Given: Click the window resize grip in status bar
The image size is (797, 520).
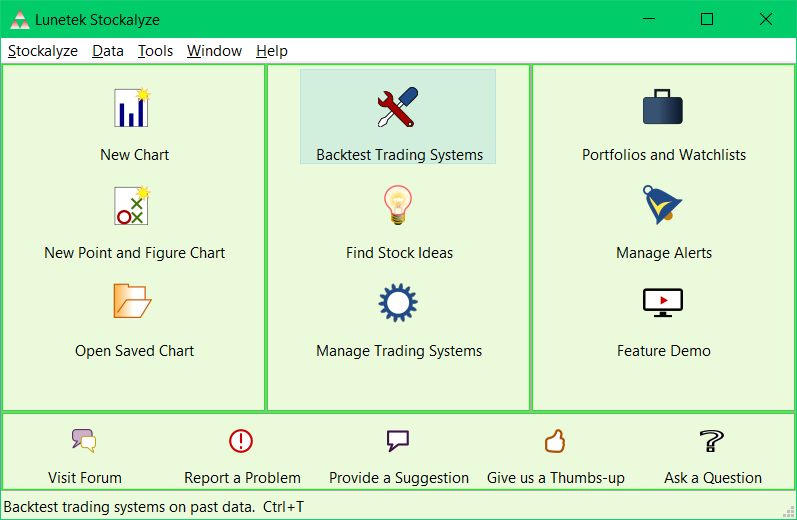Looking at the screenshot, I should (789, 511).
